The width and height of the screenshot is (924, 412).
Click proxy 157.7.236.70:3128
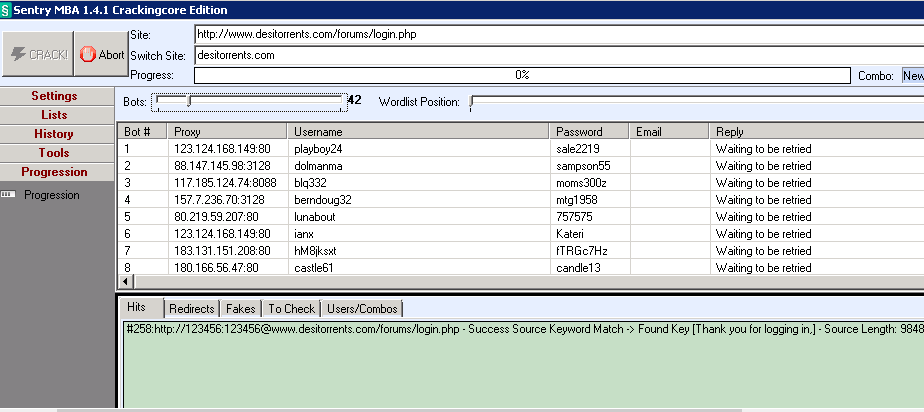(219, 200)
